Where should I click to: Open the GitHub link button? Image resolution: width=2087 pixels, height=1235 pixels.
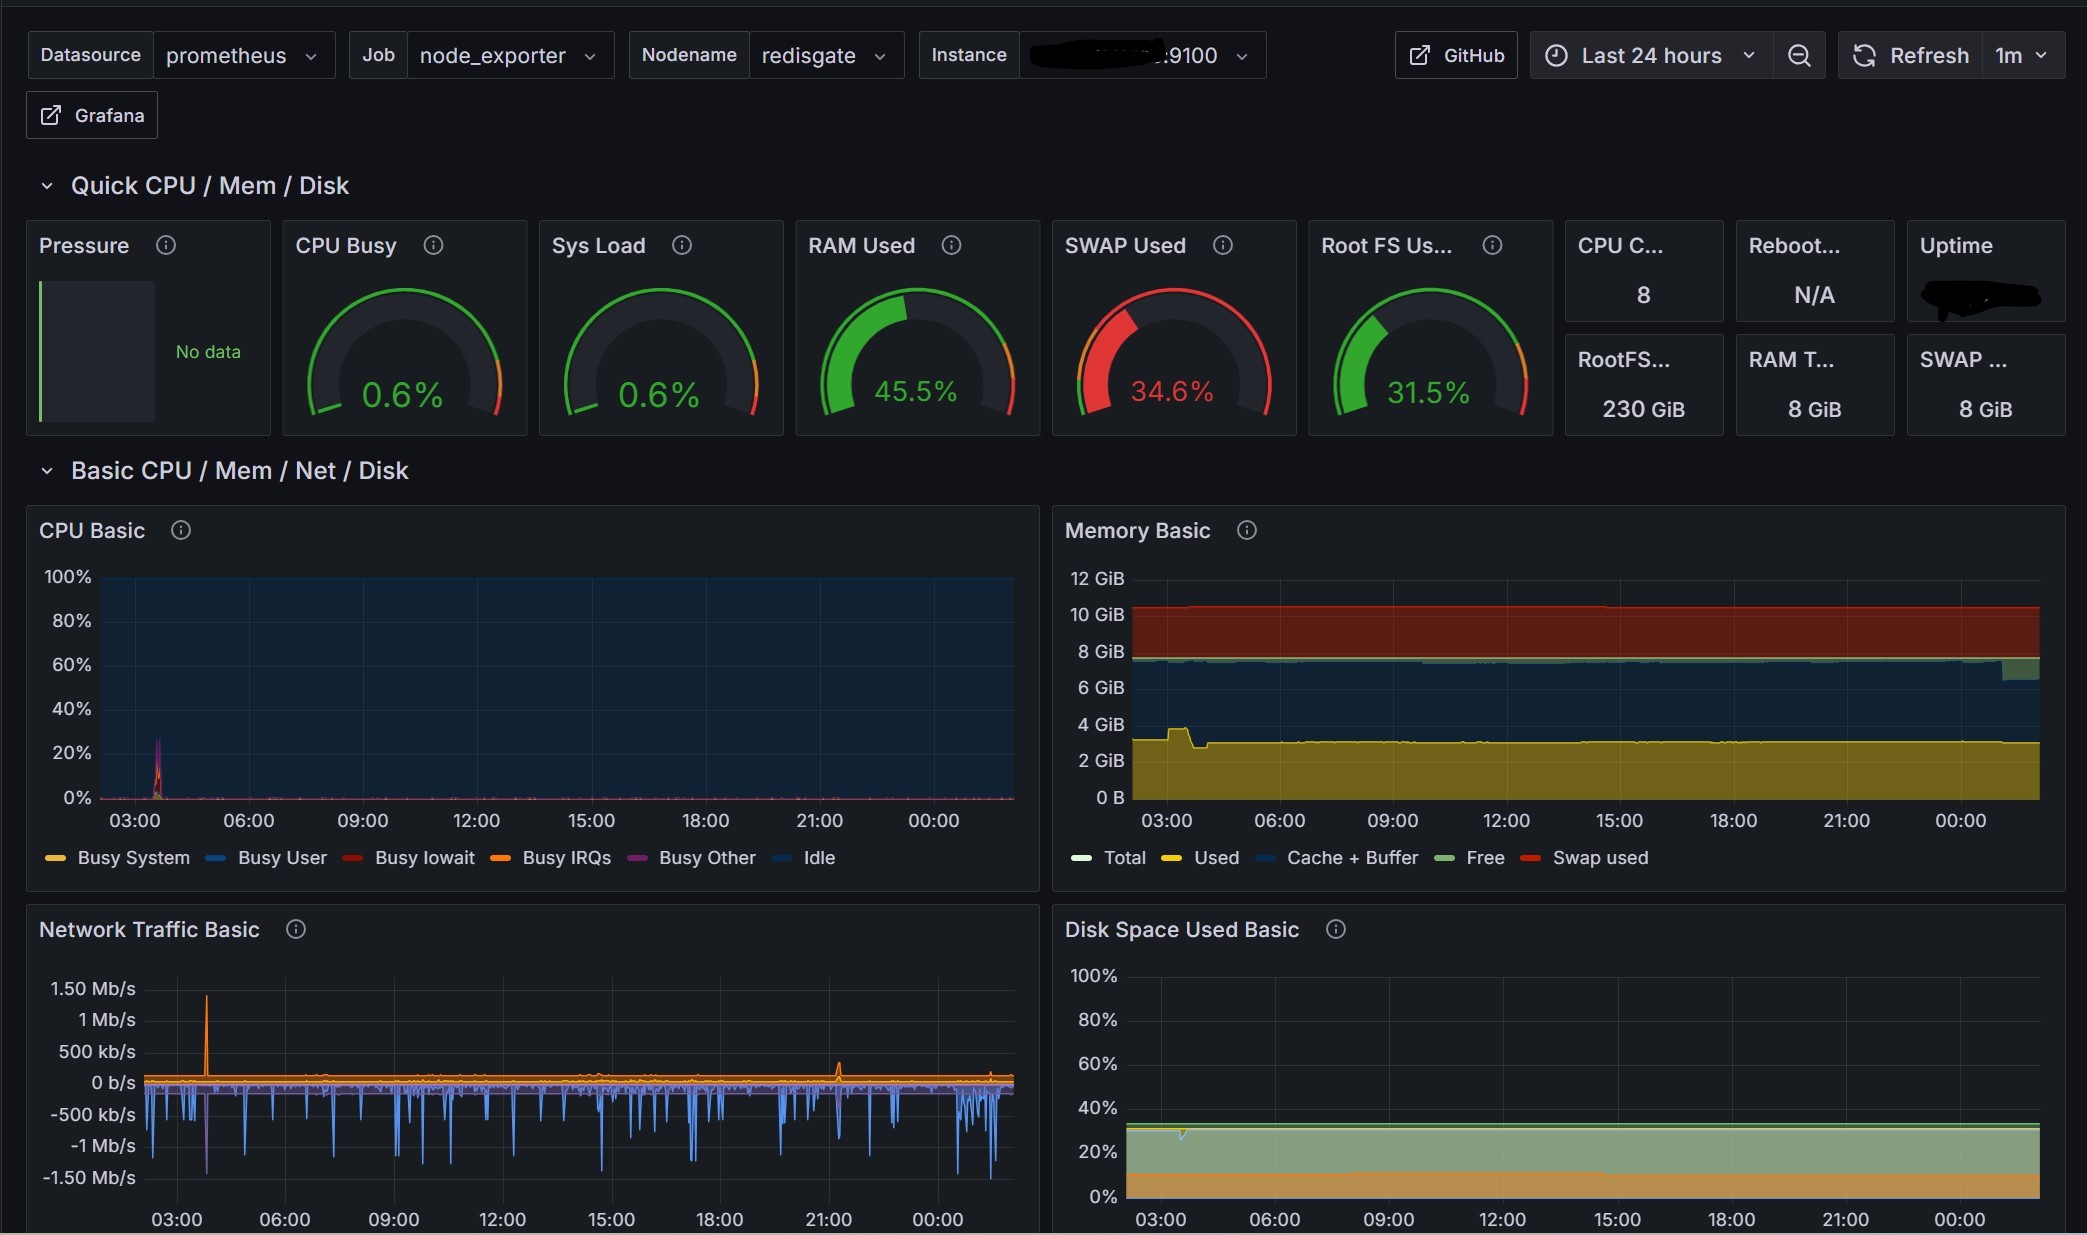(x=1456, y=55)
